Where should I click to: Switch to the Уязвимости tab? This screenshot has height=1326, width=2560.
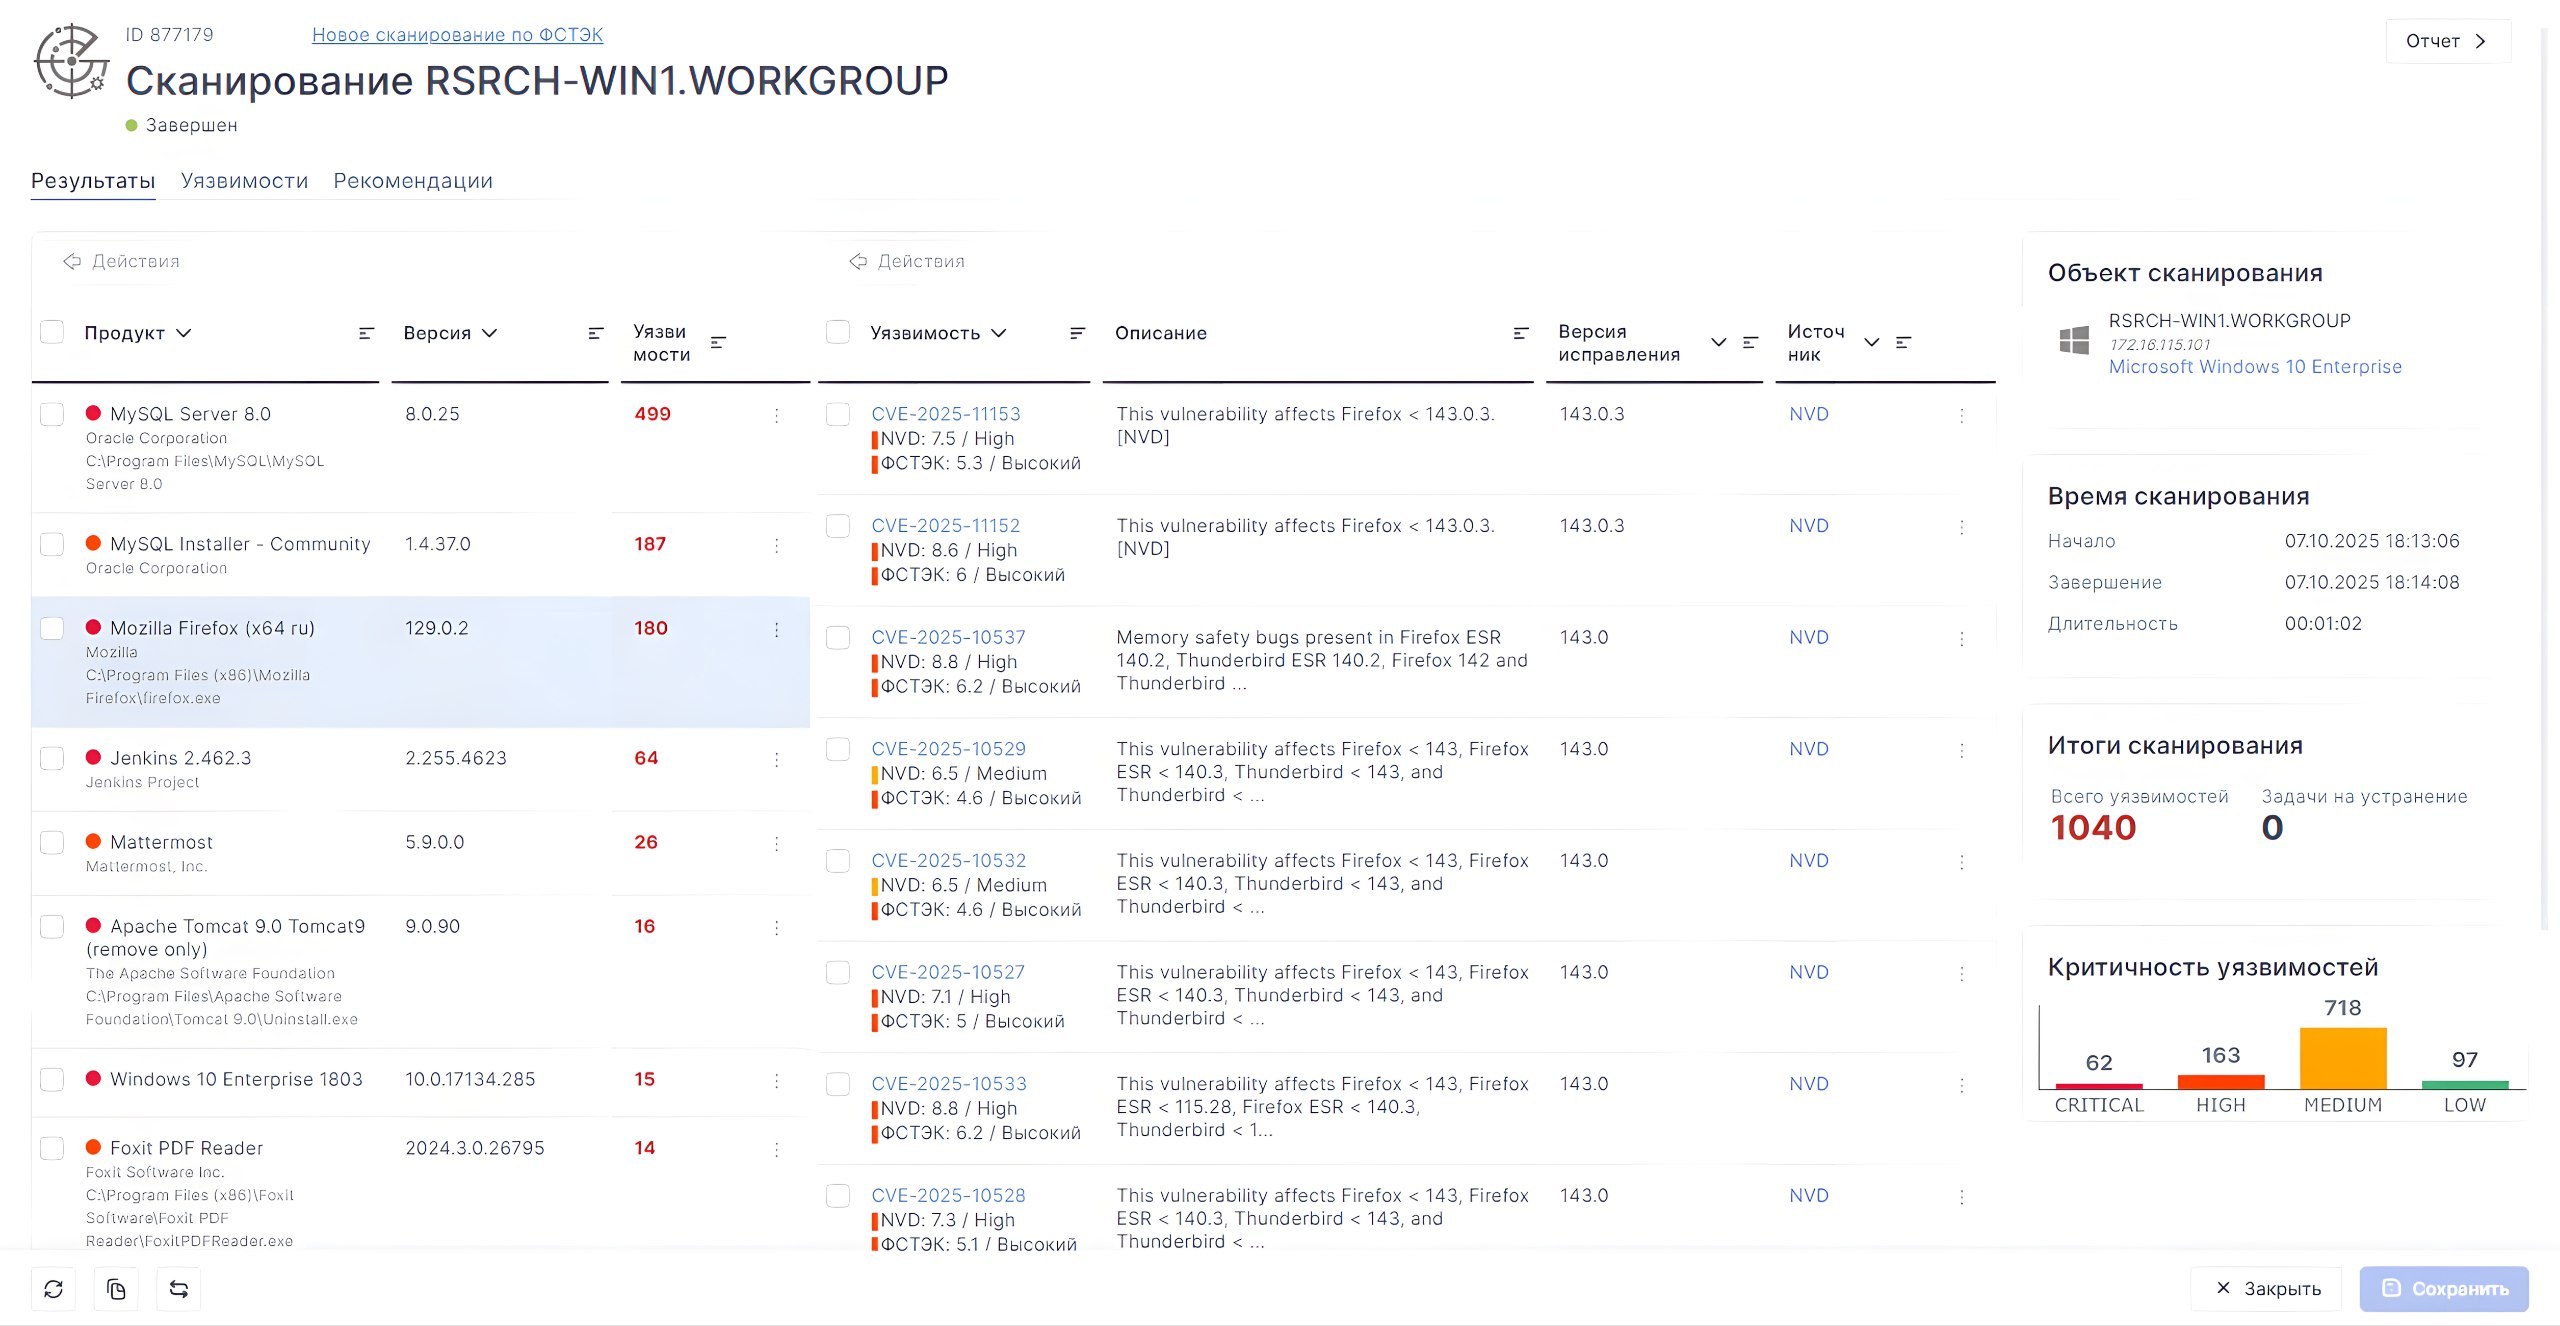244,181
